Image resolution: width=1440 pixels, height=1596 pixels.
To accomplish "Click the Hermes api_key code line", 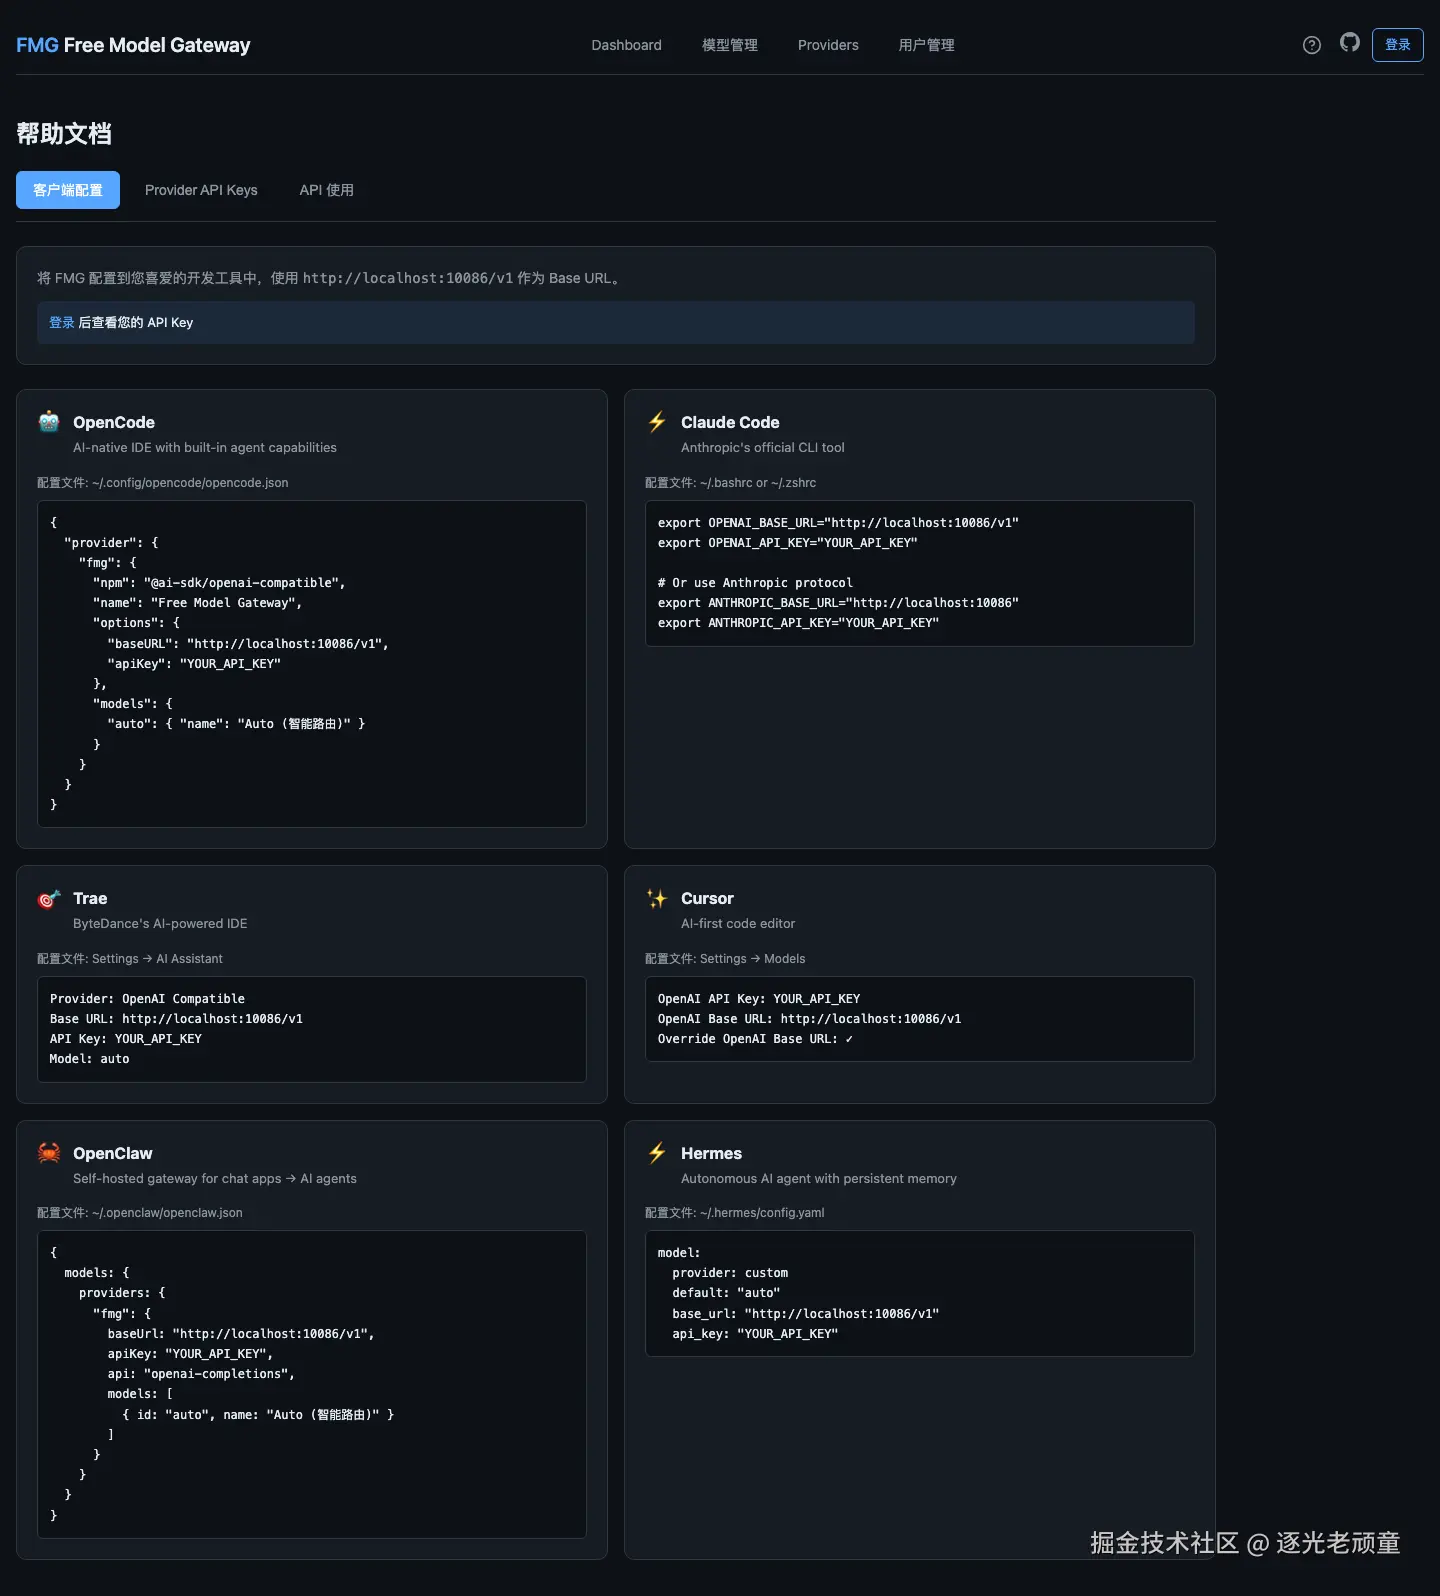I will 755,1334.
